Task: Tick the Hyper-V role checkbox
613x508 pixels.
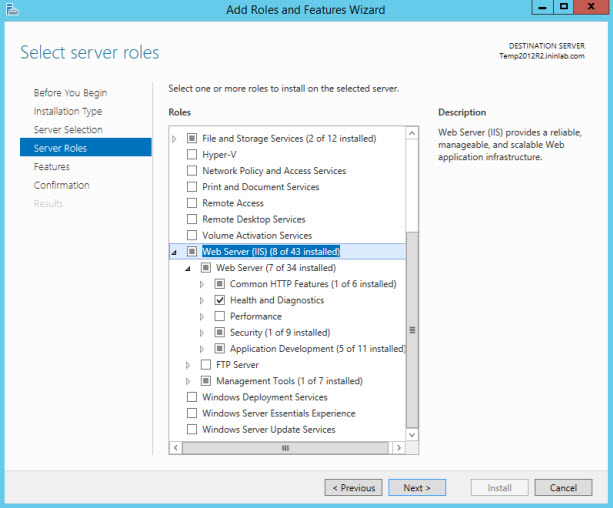Action: click(193, 155)
